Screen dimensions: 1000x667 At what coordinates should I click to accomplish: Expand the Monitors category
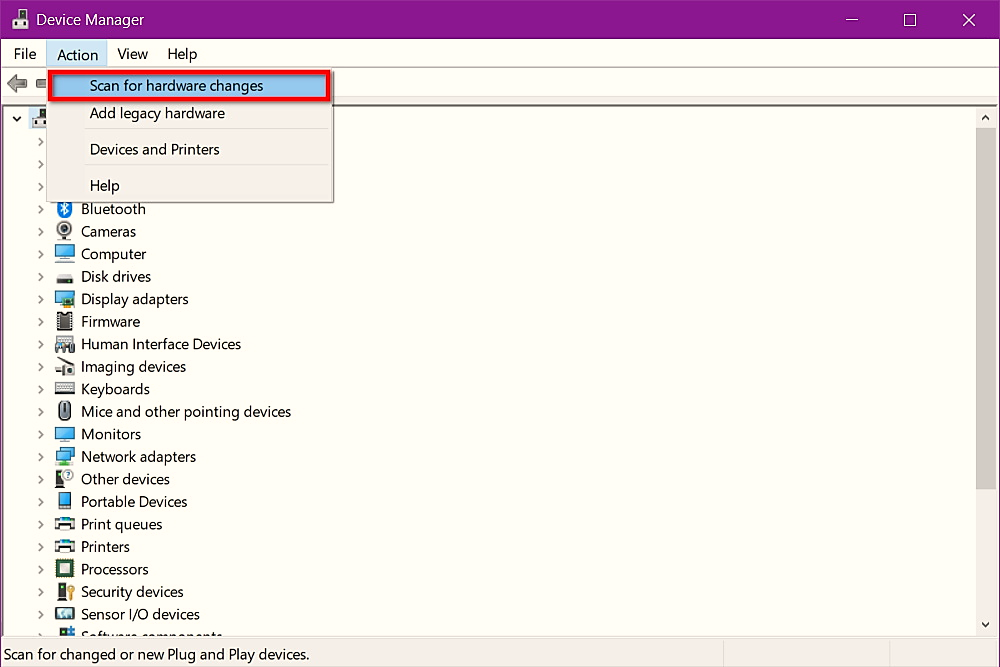[x=41, y=434]
